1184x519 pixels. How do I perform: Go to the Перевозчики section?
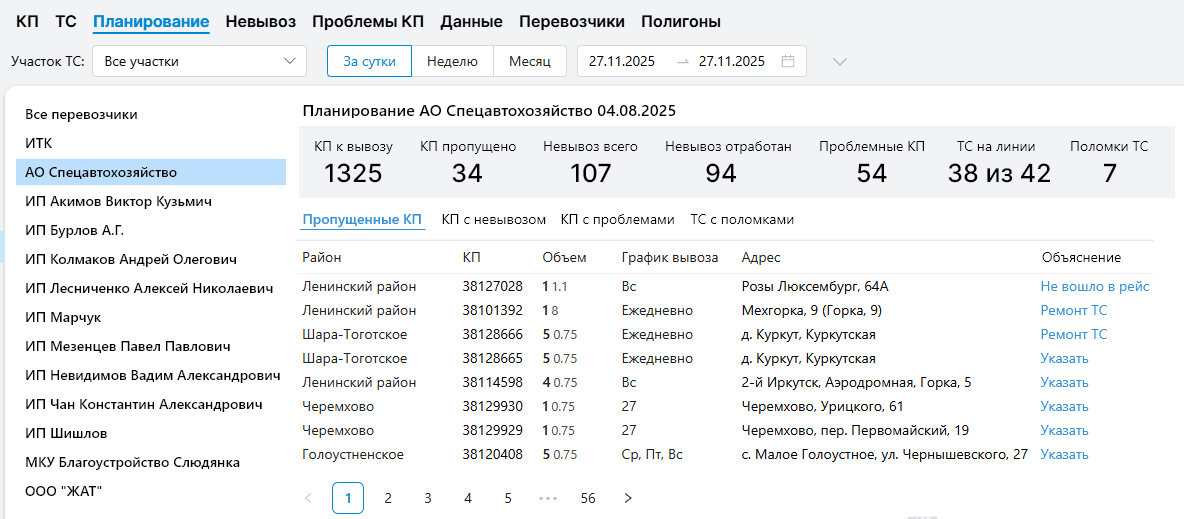point(572,21)
